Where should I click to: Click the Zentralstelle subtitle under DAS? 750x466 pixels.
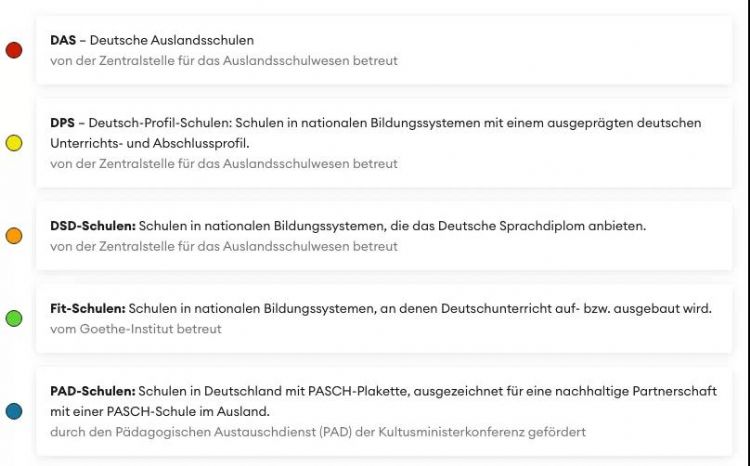[223, 60]
